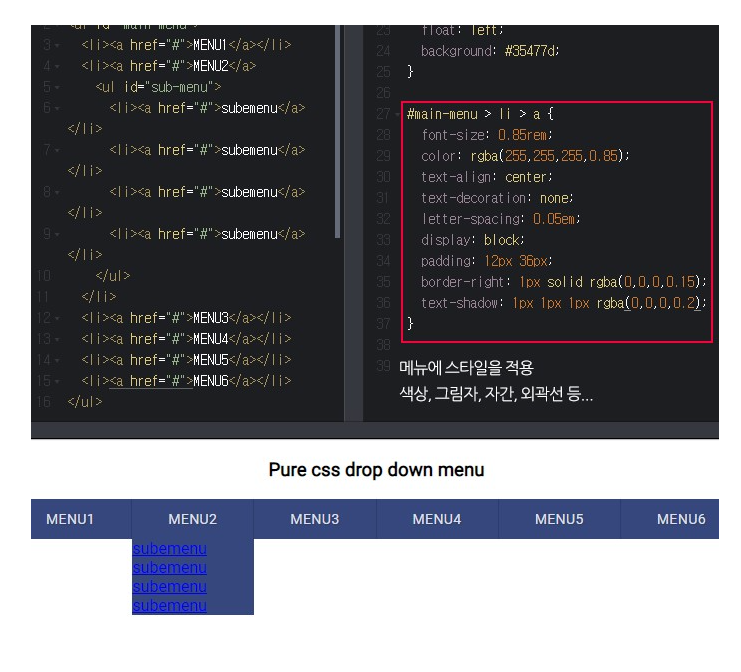This screenshot has width=741, height=672.
Task: Collapse the fold arrow at HTML line 3
Action: 57,46
